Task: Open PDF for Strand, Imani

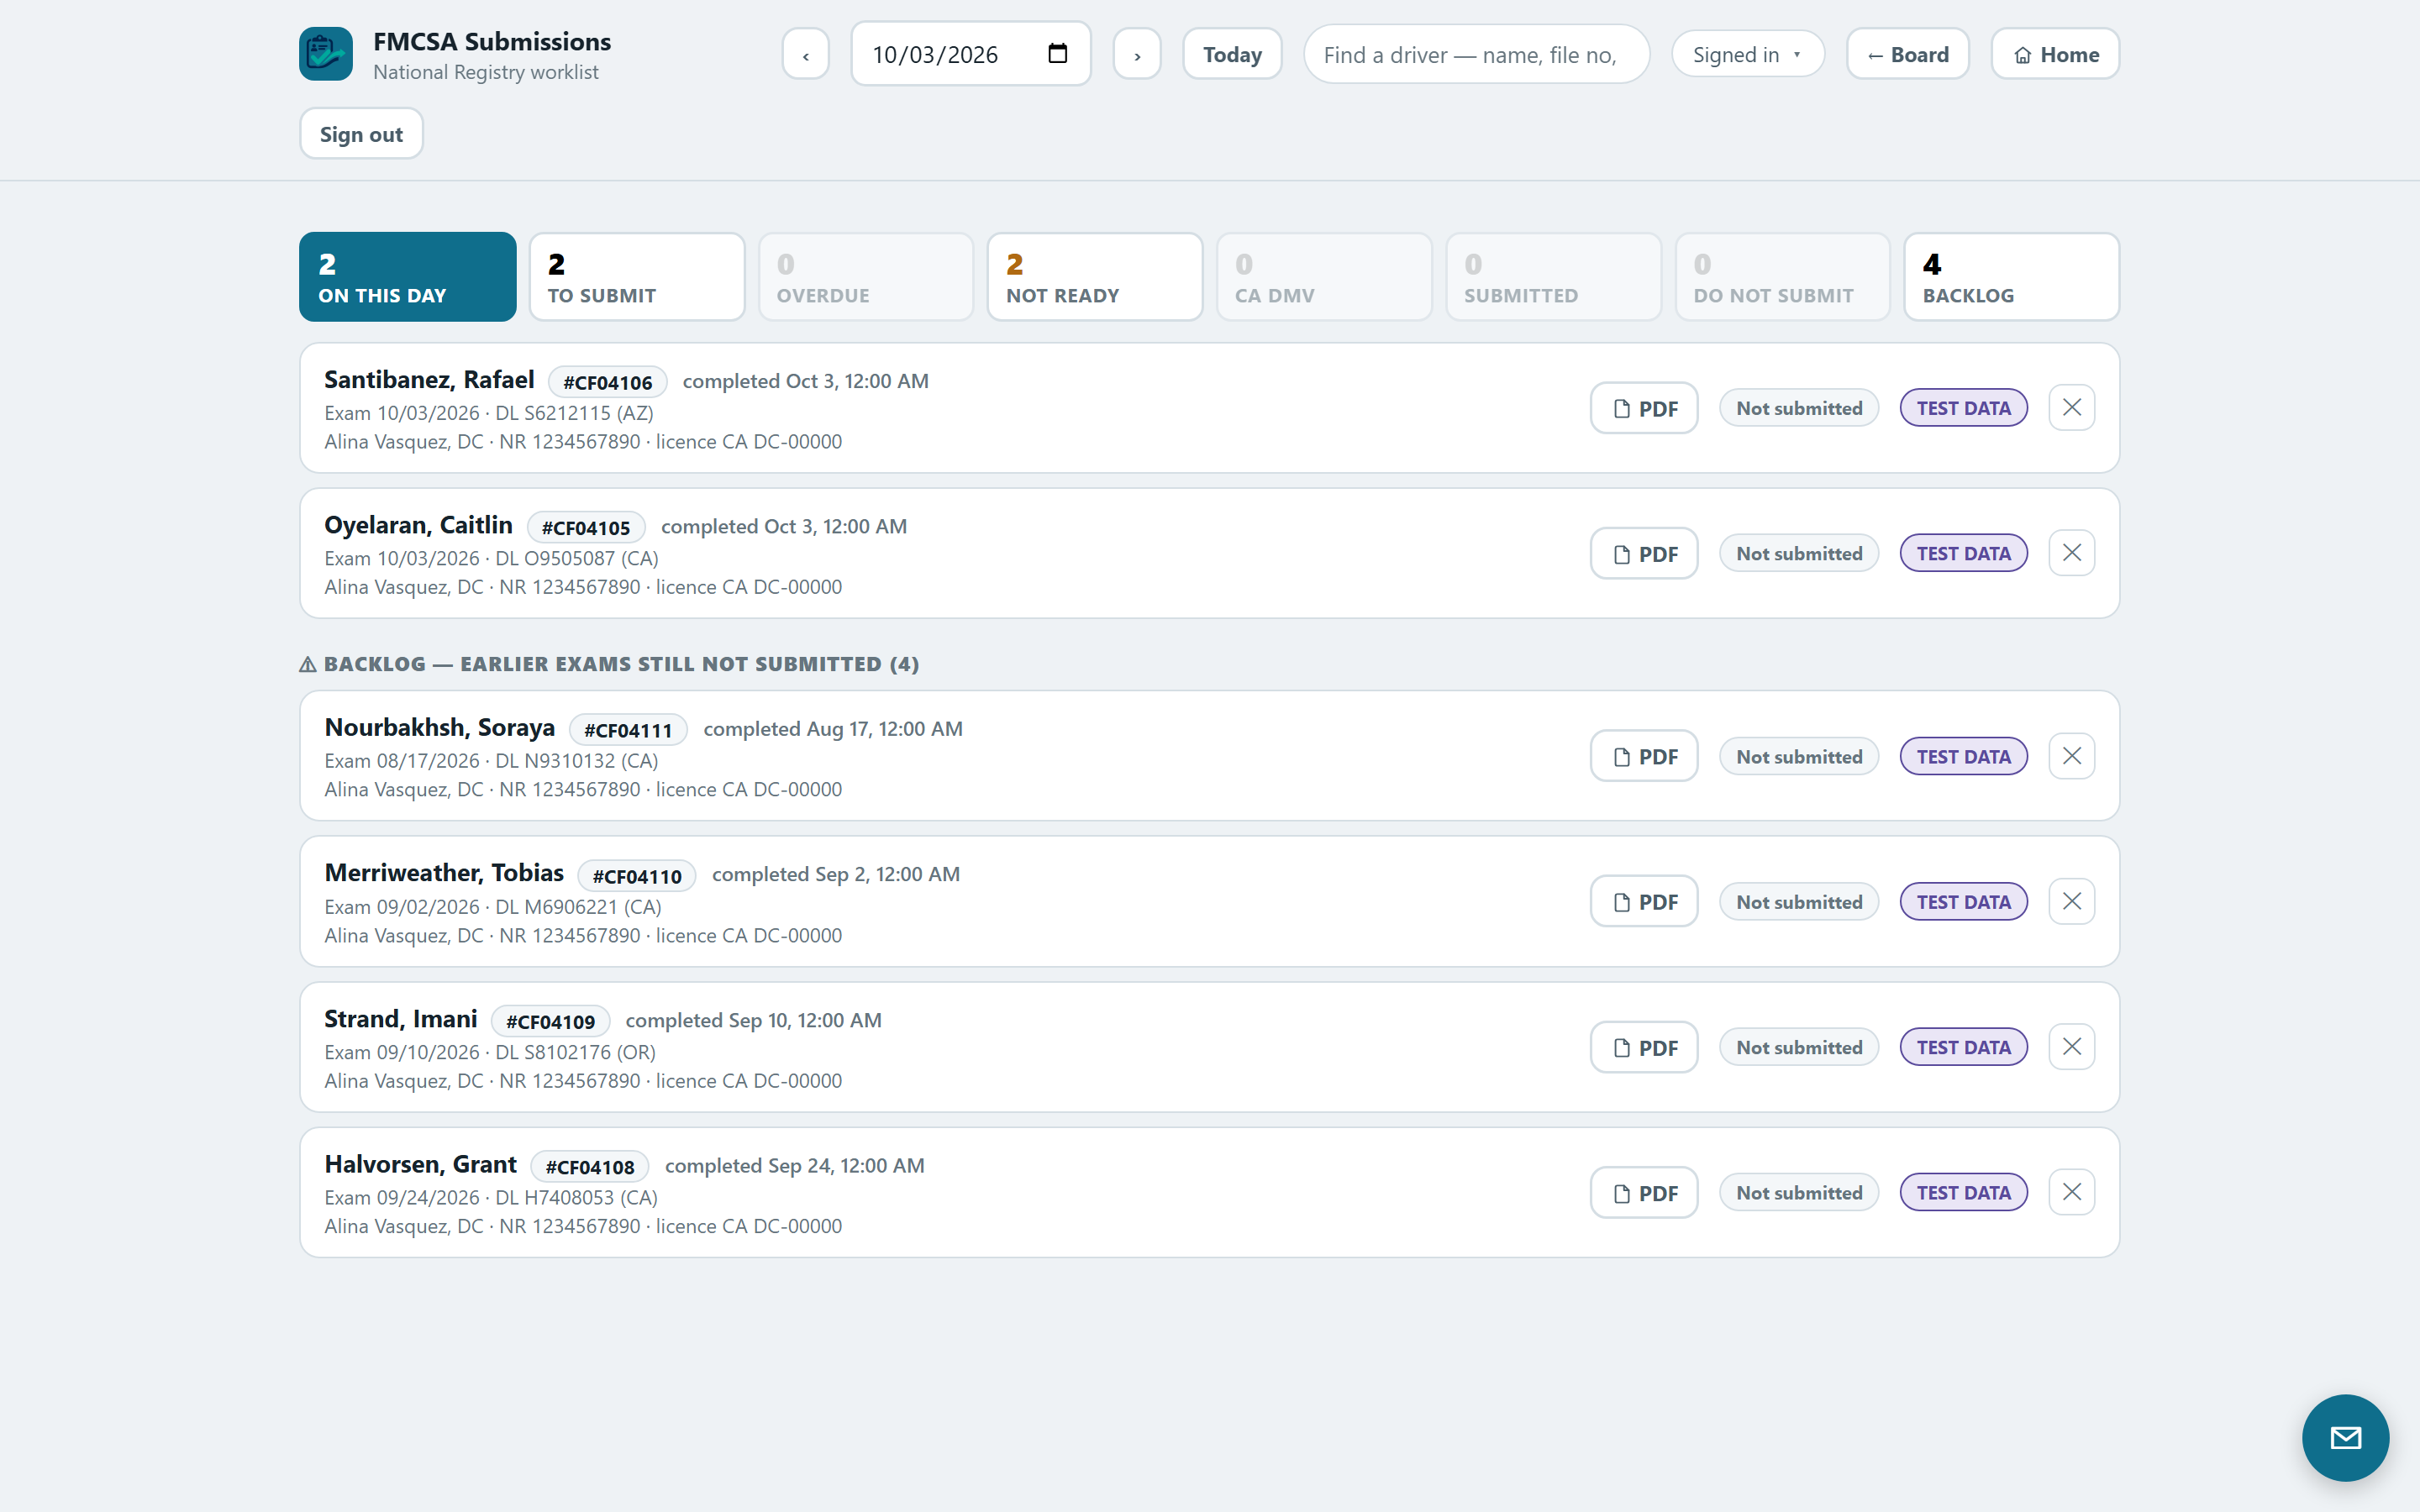Action: (x=1644, y=1047)
